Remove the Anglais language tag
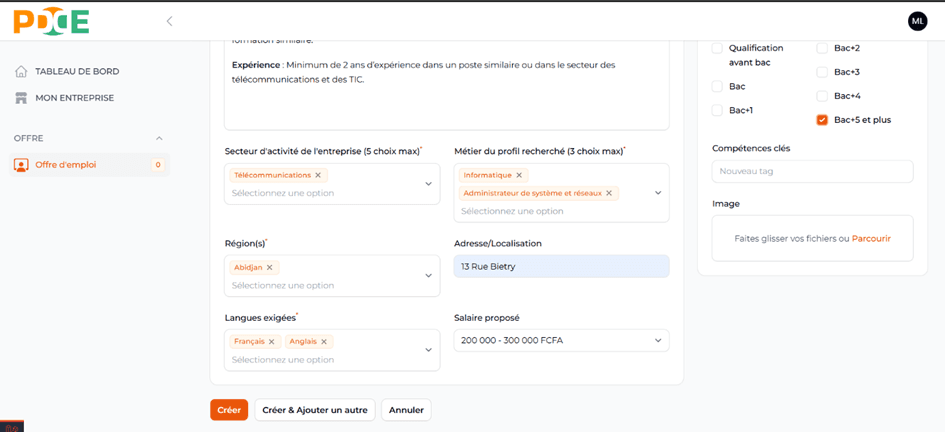This screenshot has width=945, height=432. (x=324, y=341)
